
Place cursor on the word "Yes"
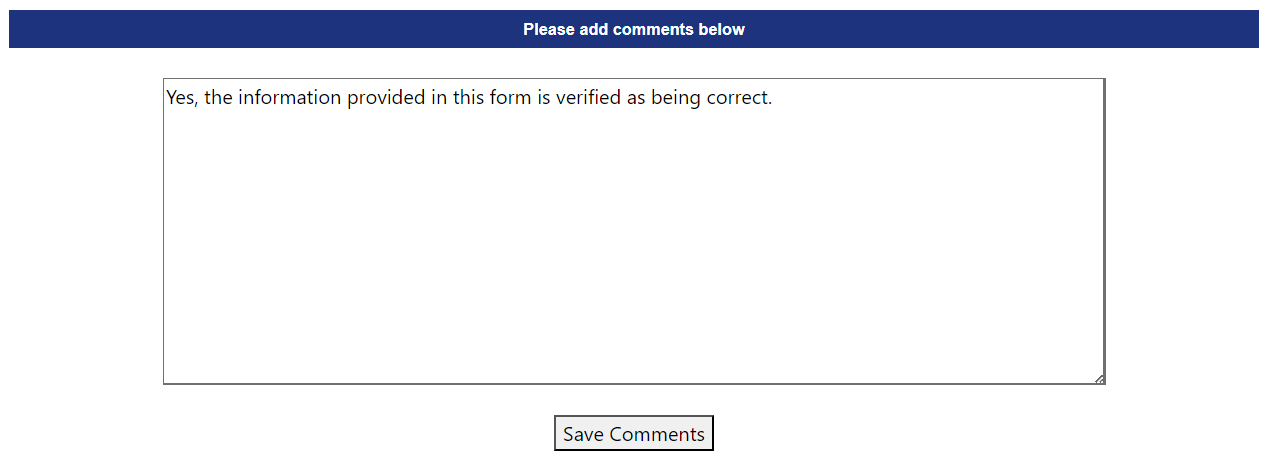click(181, 99)
